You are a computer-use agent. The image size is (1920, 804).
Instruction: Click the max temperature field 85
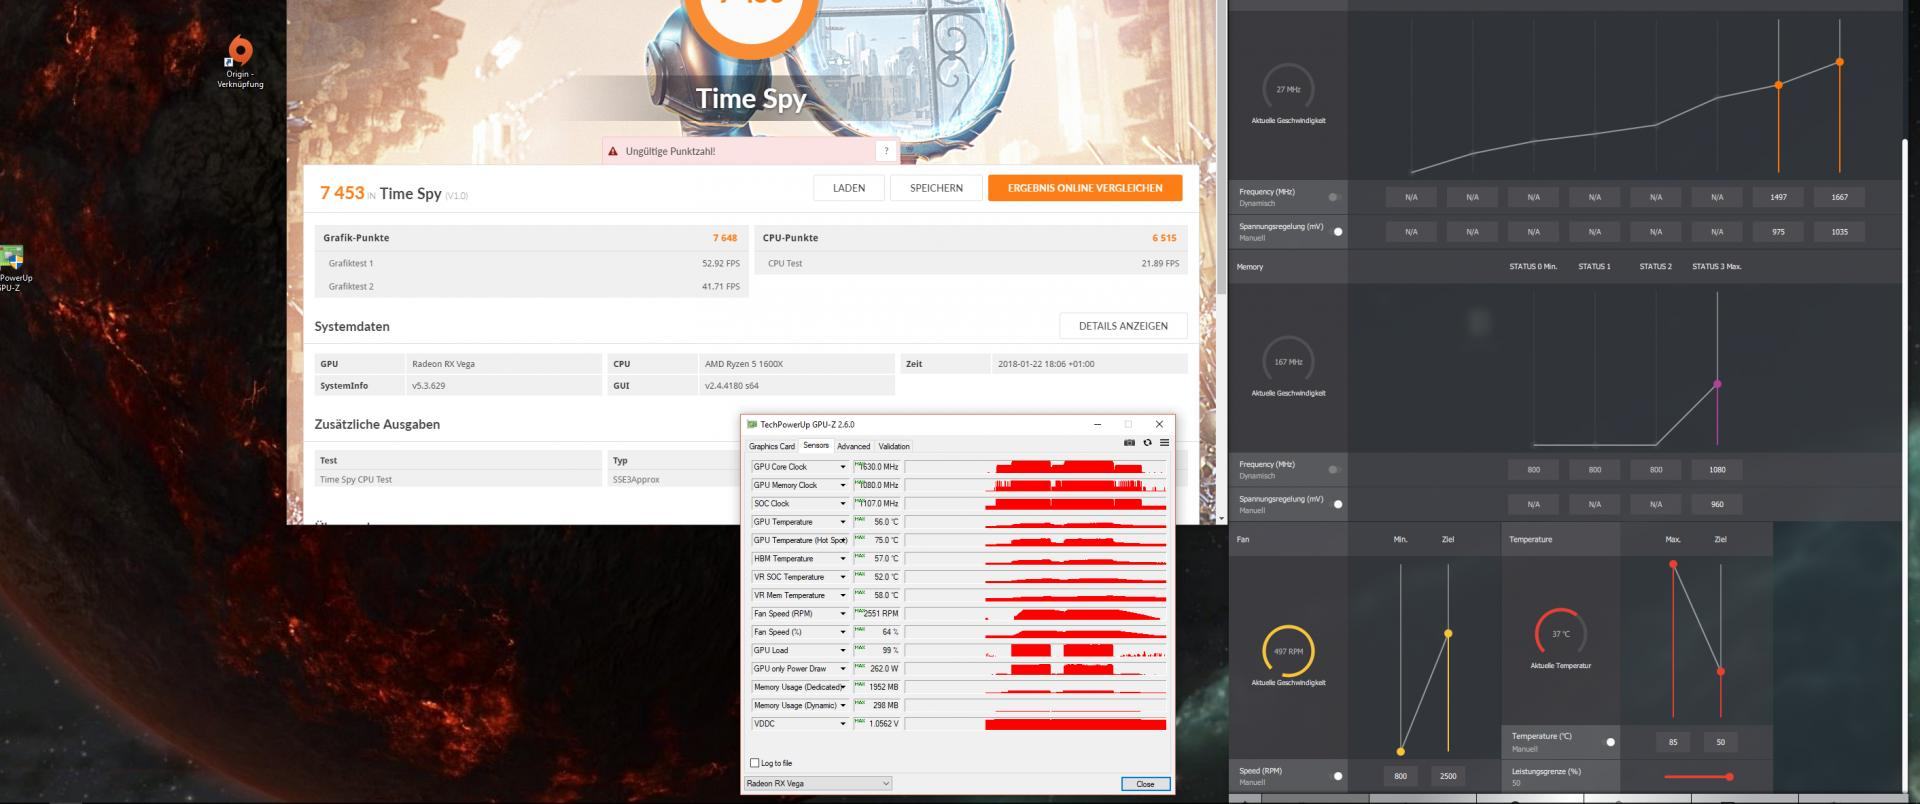tap(1673, 742)
